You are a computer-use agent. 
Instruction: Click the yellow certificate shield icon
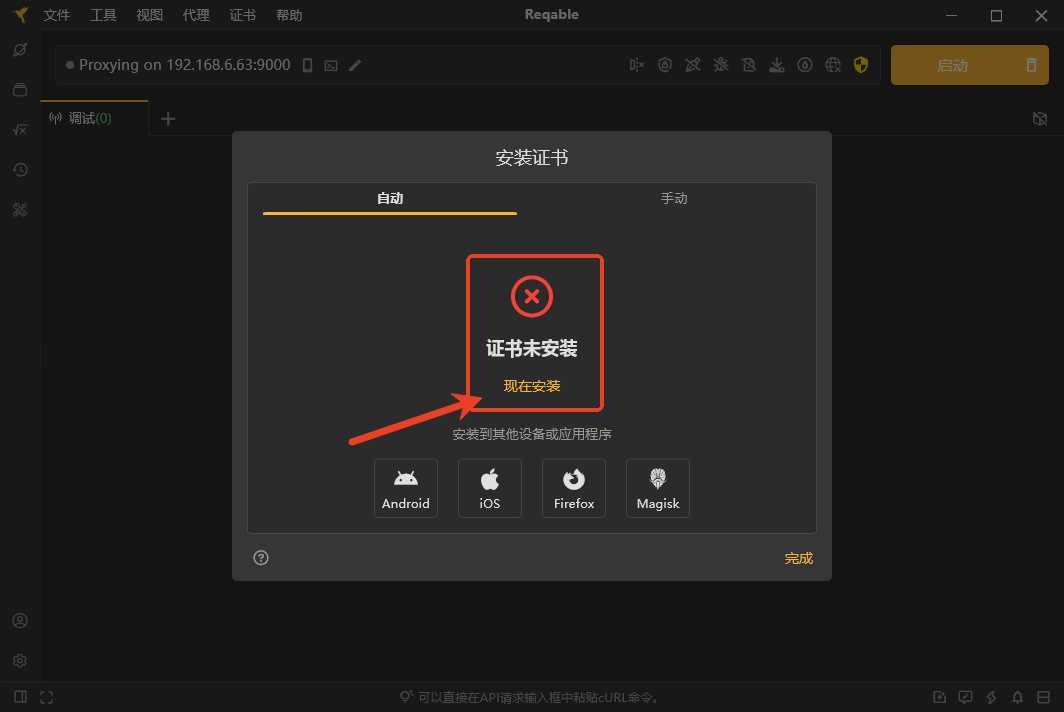861,65
